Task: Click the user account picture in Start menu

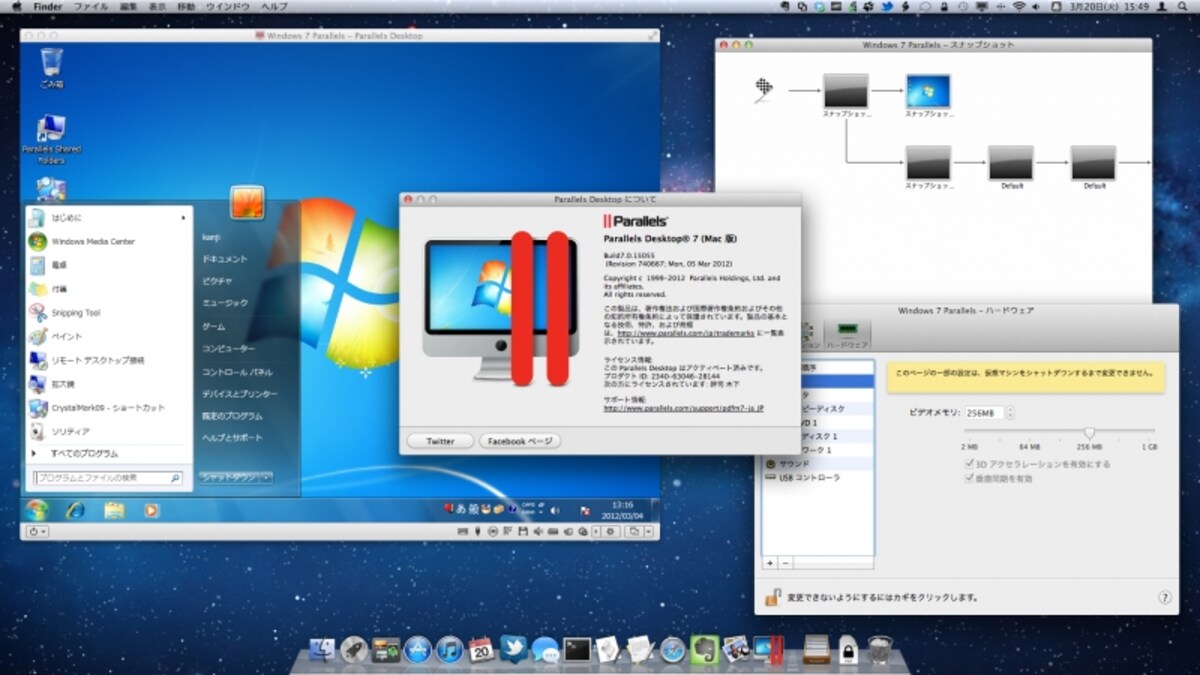Action: 247,202
